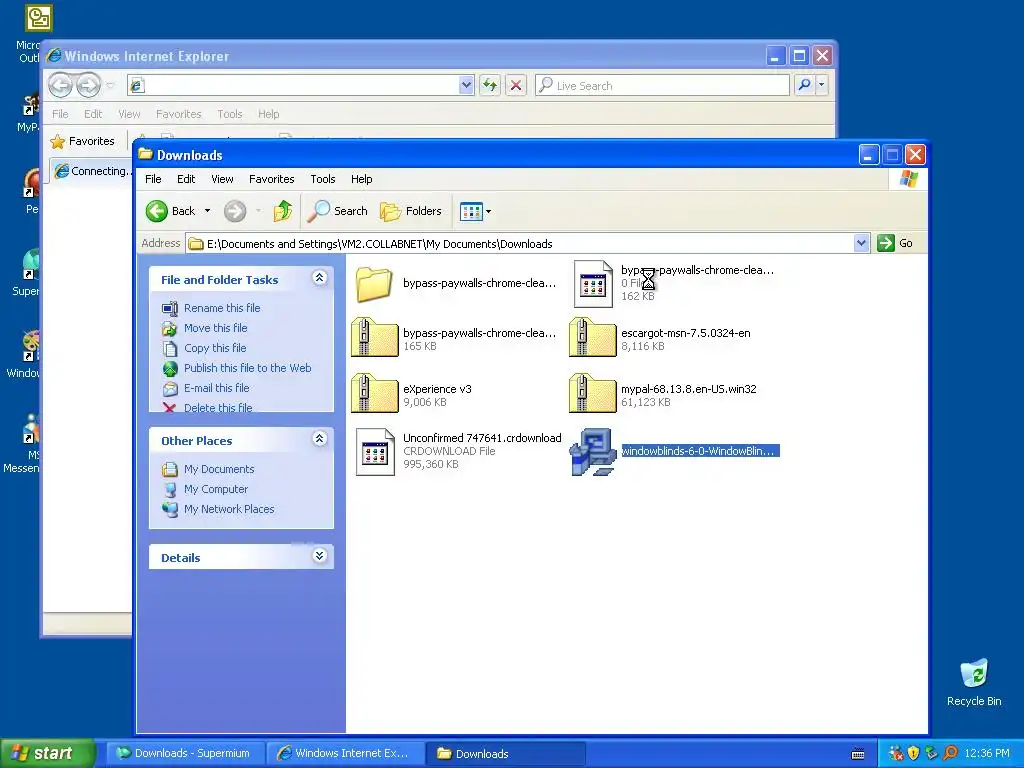Go to My Network Places
Viewport: 1024px width, 768px height.
(218, 509)
